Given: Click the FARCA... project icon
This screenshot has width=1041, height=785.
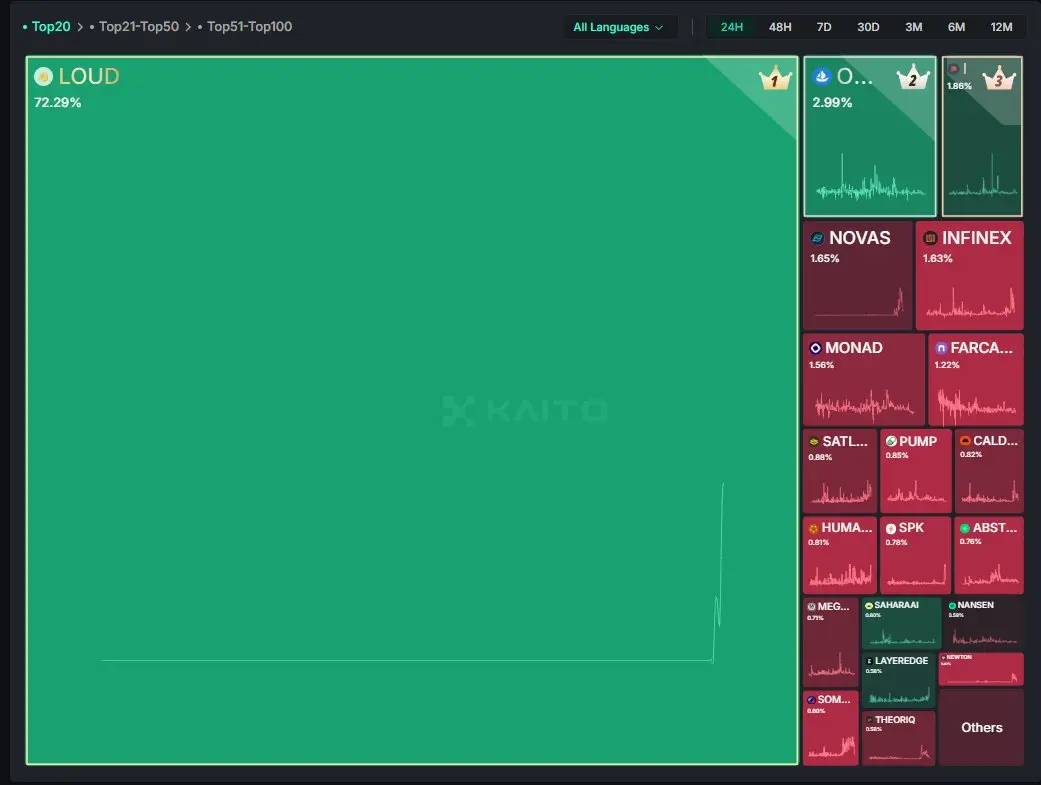Looking at the screenshot, I should (941, 348).
